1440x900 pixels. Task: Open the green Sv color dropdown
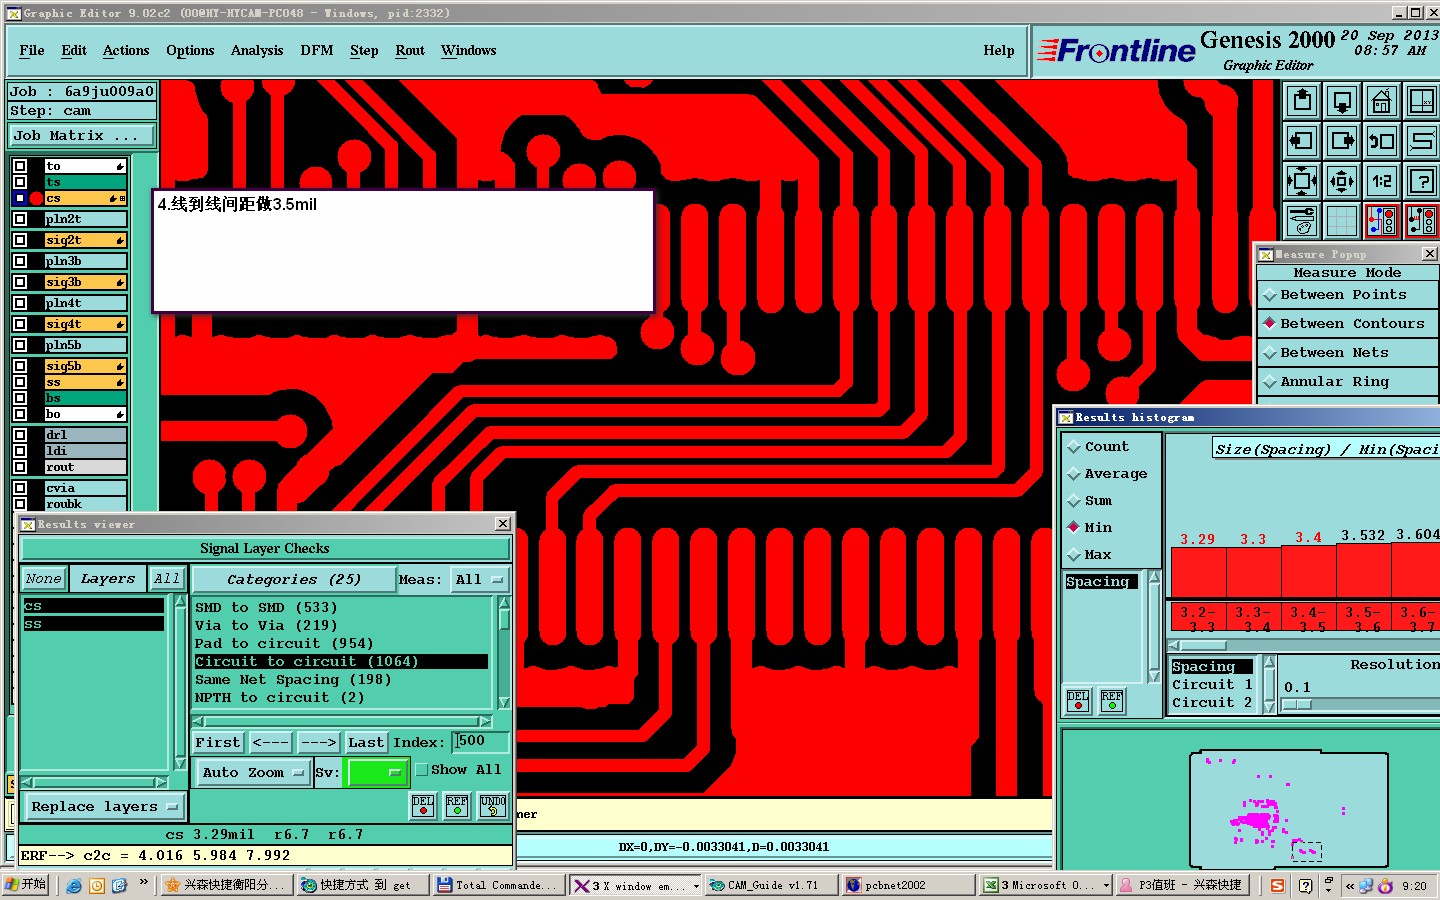376,772
